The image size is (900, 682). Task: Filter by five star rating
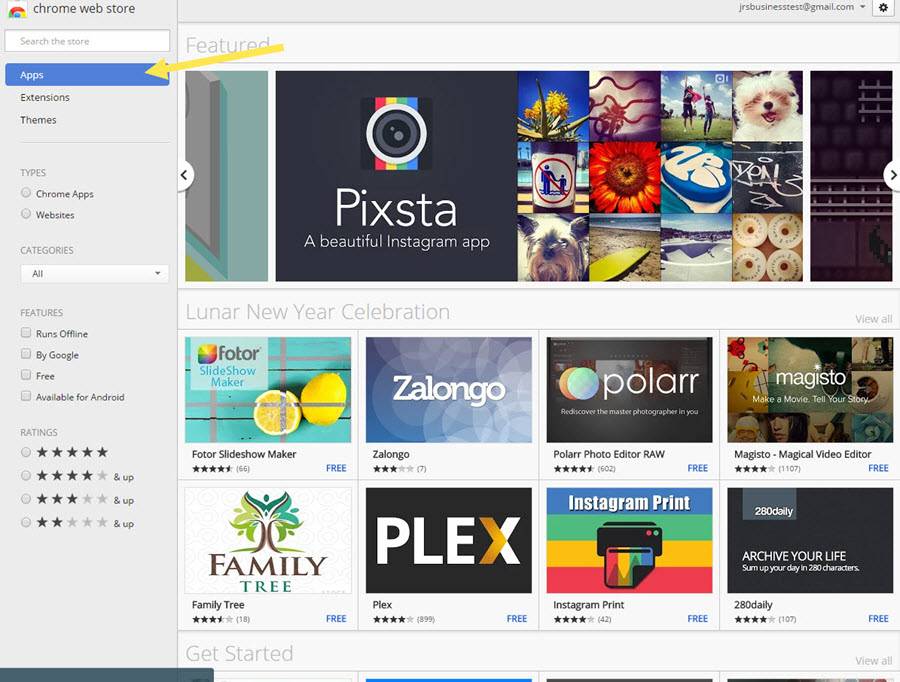point(26,453)
